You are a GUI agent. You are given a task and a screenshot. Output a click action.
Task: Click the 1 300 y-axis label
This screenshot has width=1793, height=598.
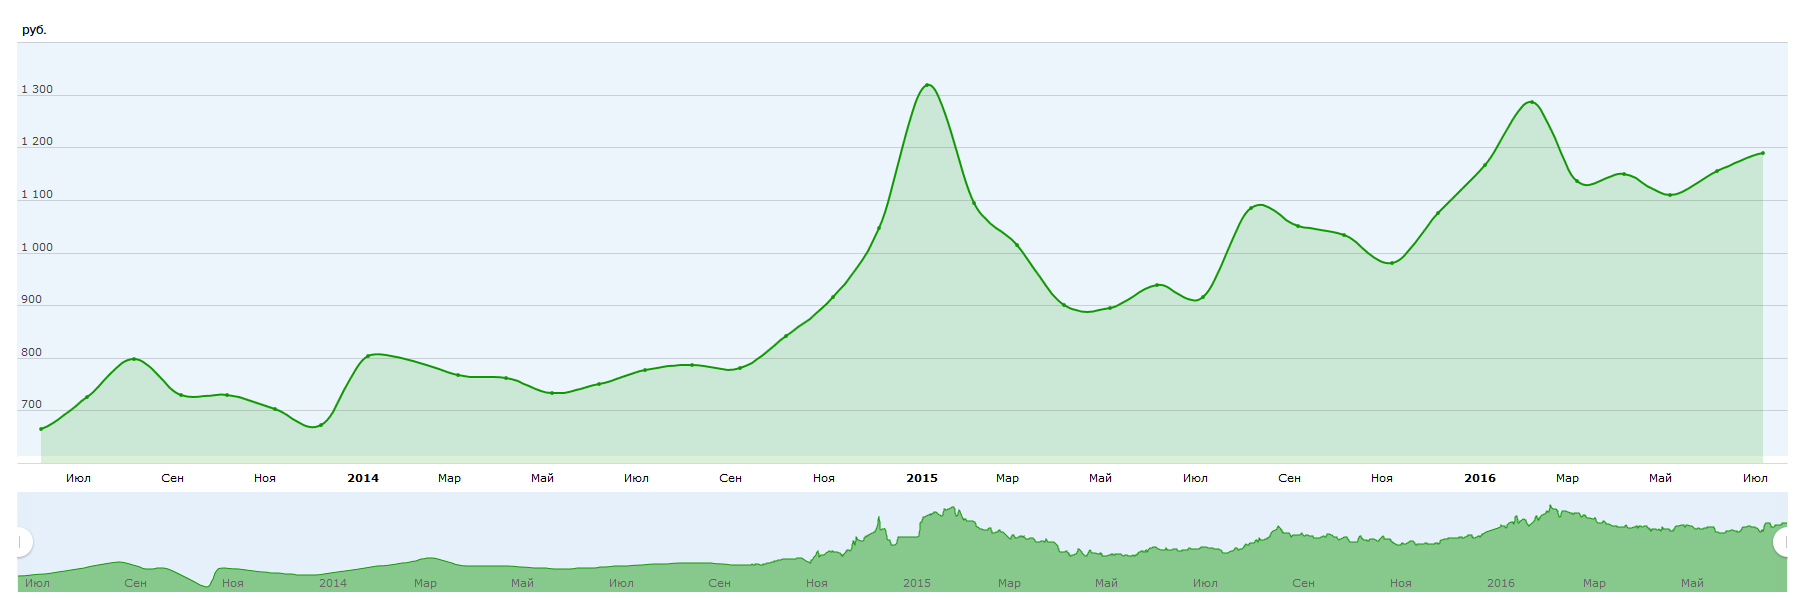point(37,89)
